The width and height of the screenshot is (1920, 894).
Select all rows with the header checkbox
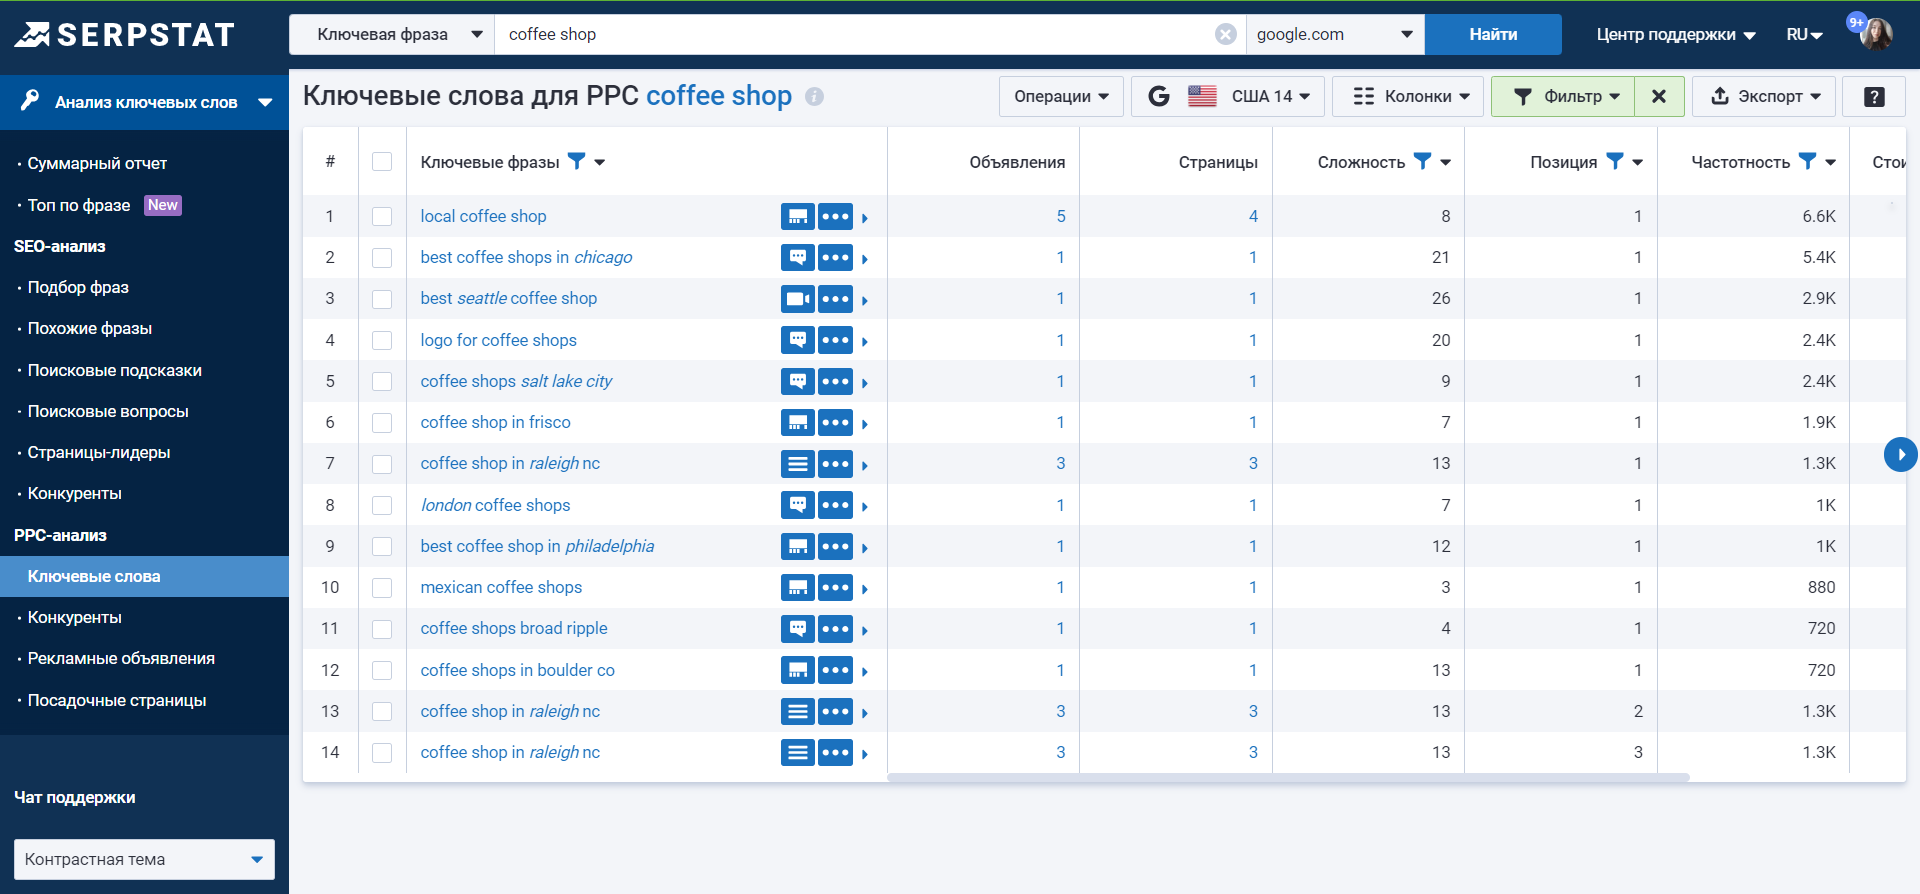click(x=382, y=161)
